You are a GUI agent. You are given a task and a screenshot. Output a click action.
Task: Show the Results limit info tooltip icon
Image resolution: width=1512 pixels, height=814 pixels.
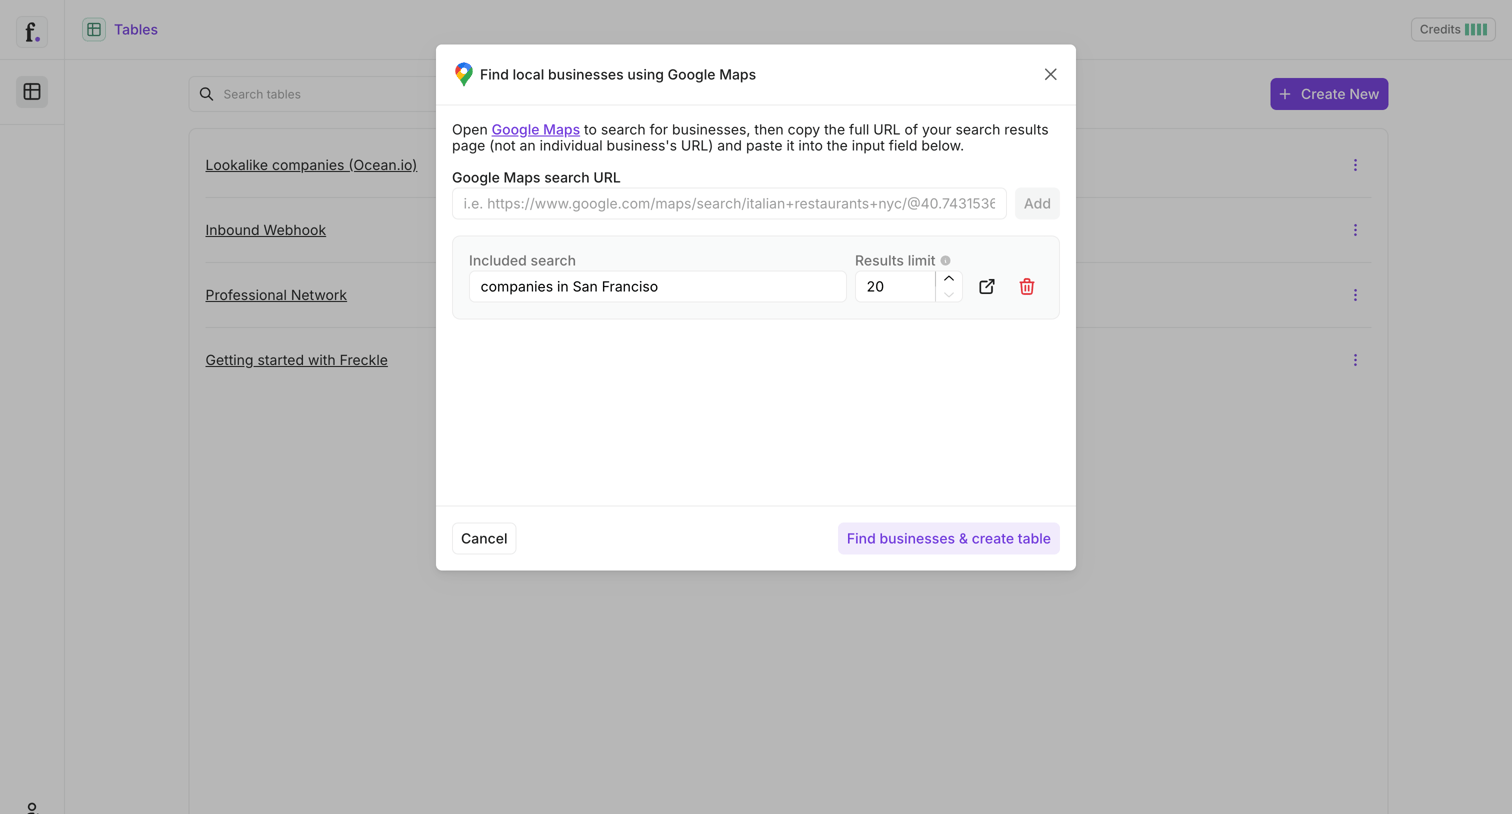pos(945,261)
